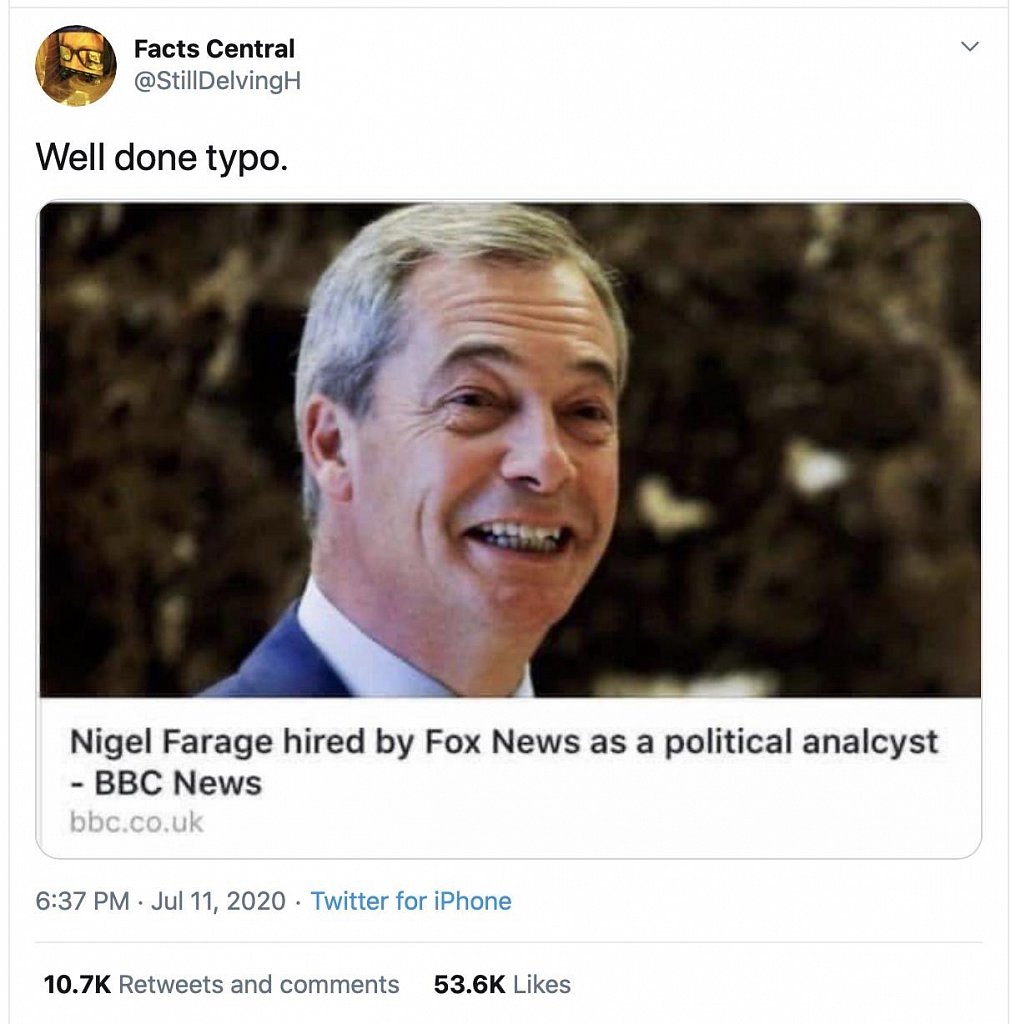View the 10.7K retweet count
The width and height of the screenshot is (1011, 1024).
76,984
